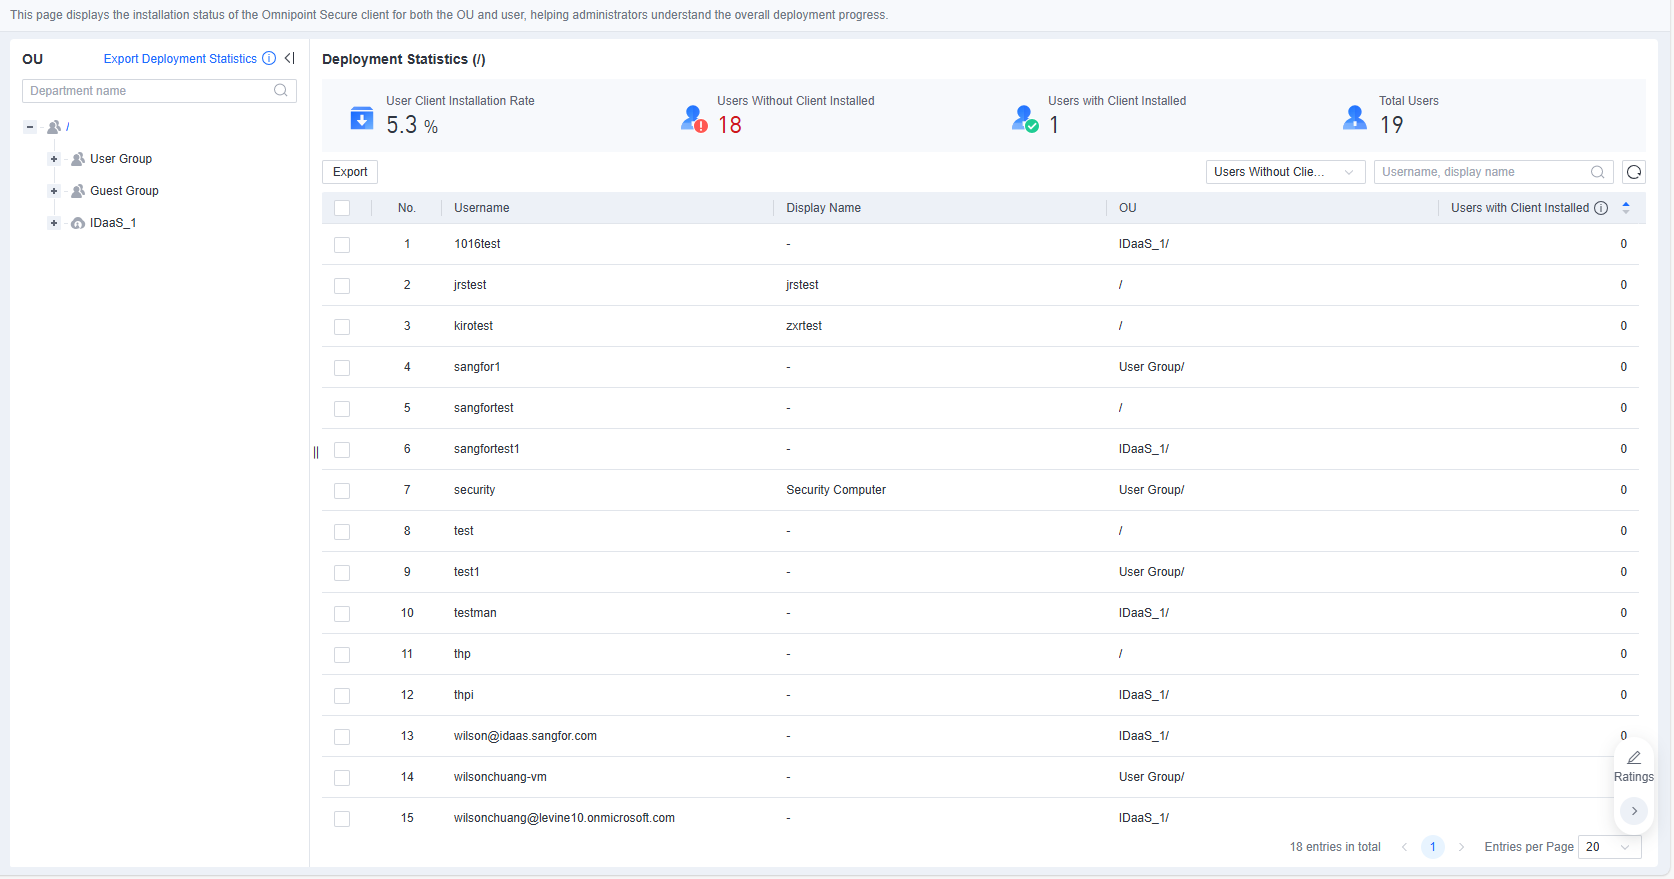Image resolution: width=1674 pixels, height=879 pixels.
Task: Collapse the OU panel with the arrow icon
Action: pos(290,58)
